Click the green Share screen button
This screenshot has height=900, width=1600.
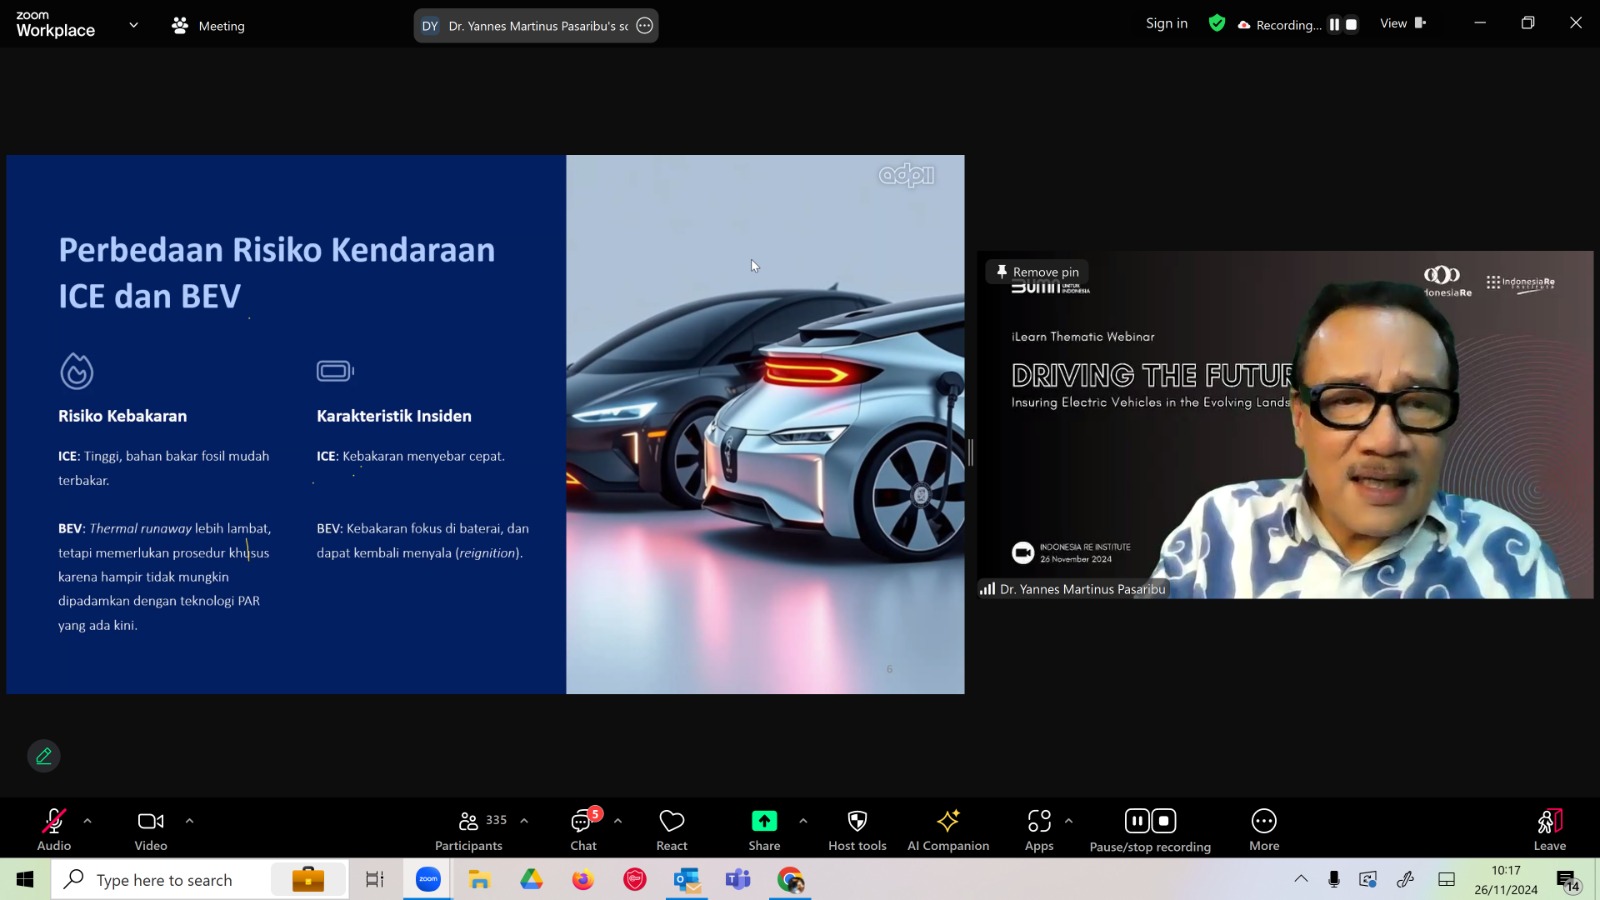coord(764,830)
